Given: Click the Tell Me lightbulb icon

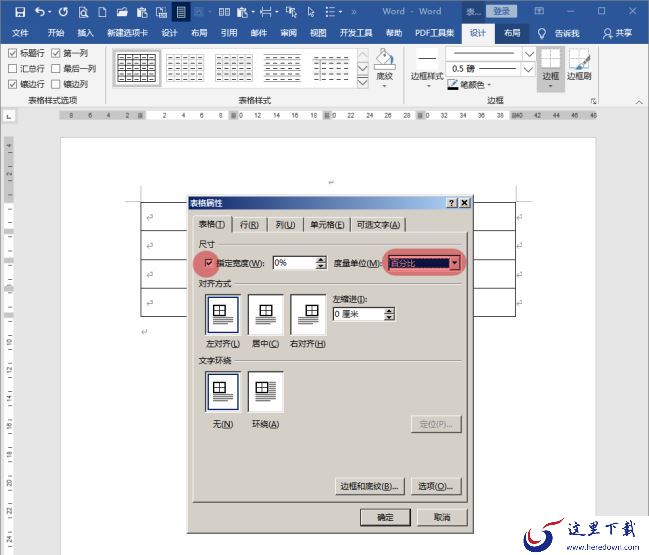Looking at the screenshot, I should pyautogui.click(x=542, y=33).
